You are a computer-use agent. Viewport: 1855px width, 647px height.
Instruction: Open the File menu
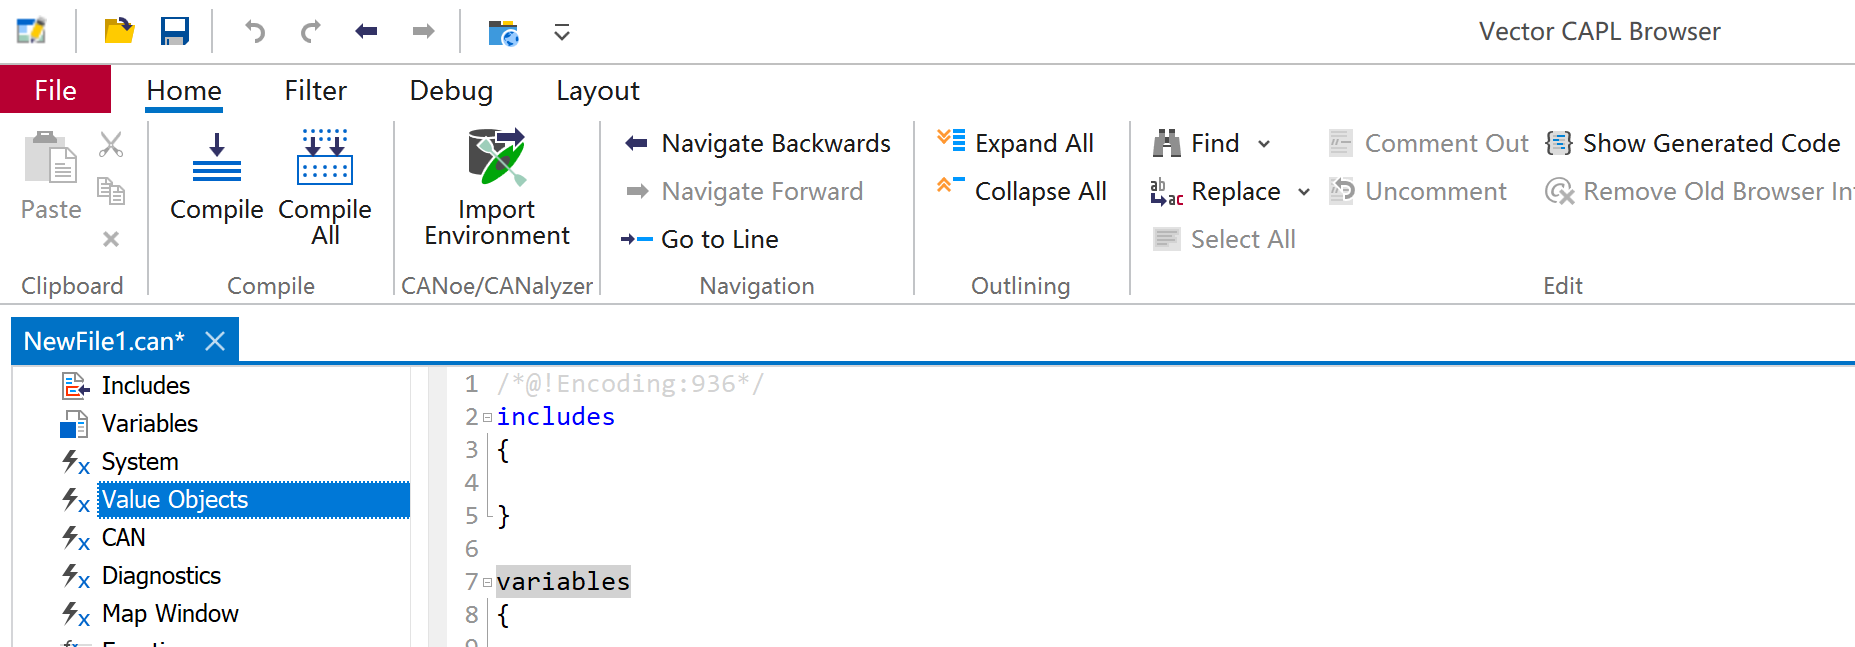[x=55, y=91]
